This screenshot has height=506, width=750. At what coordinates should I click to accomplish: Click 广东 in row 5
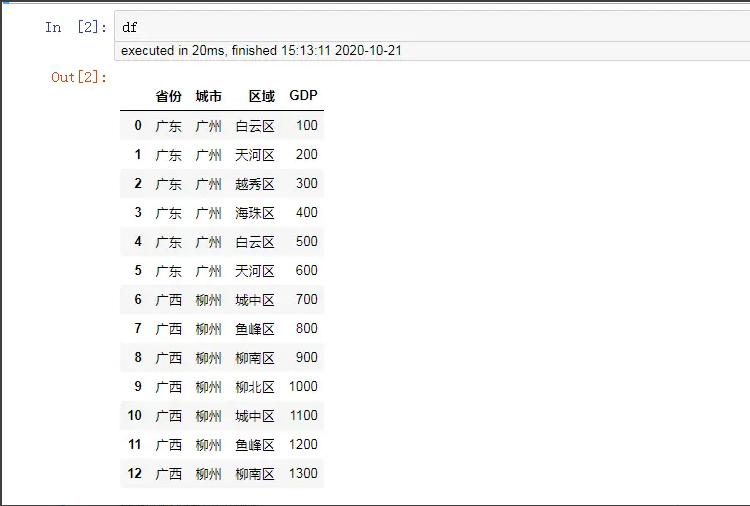tap(168, 271)
